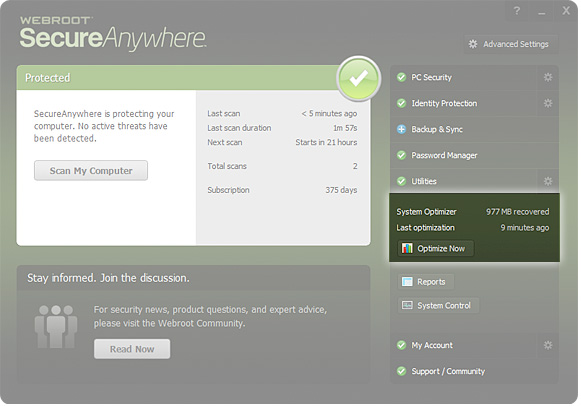The image size is (581, 406).
Task: Click Identity Protection green check icon
Action: tap(401, 103)
